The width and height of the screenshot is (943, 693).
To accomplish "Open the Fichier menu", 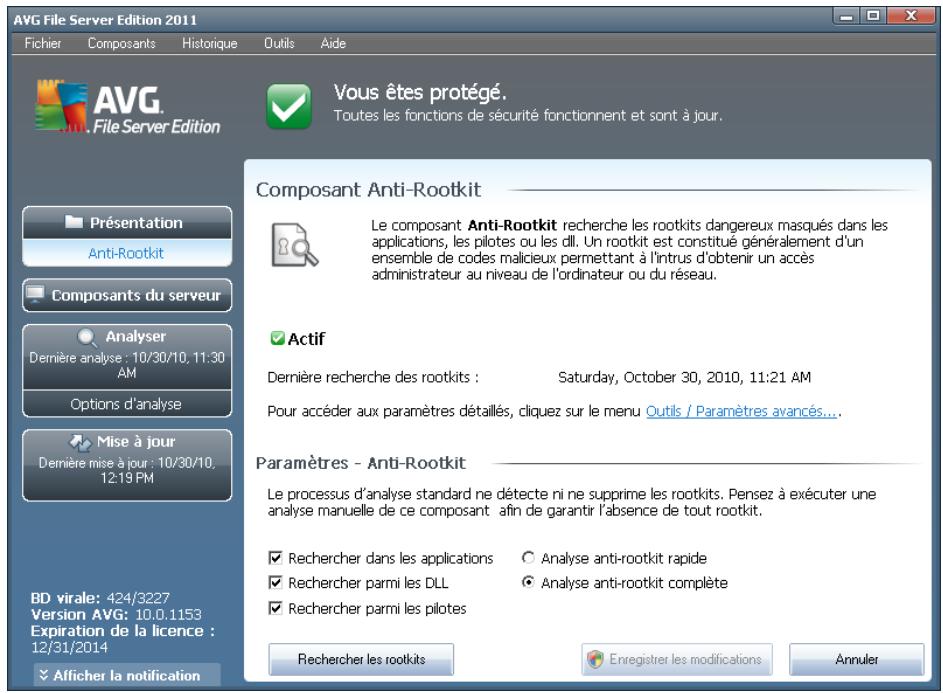I will tap(43, 43).
